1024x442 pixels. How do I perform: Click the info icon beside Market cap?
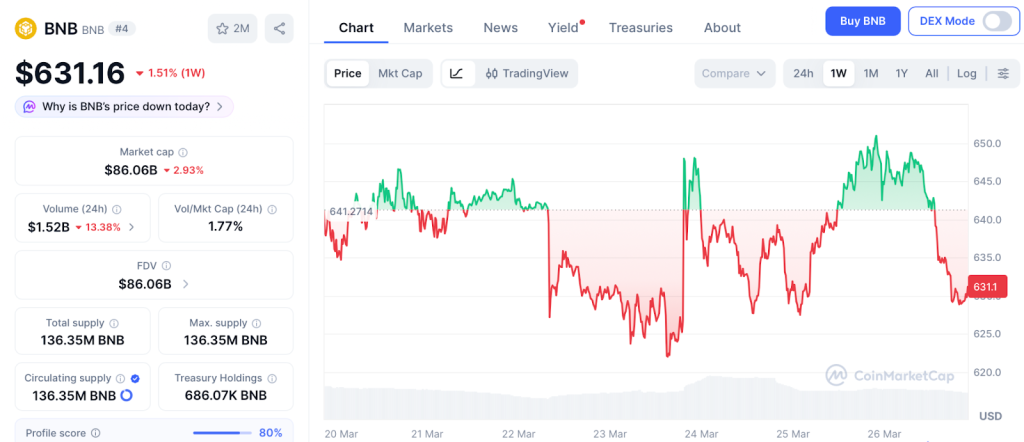[184, 152]
